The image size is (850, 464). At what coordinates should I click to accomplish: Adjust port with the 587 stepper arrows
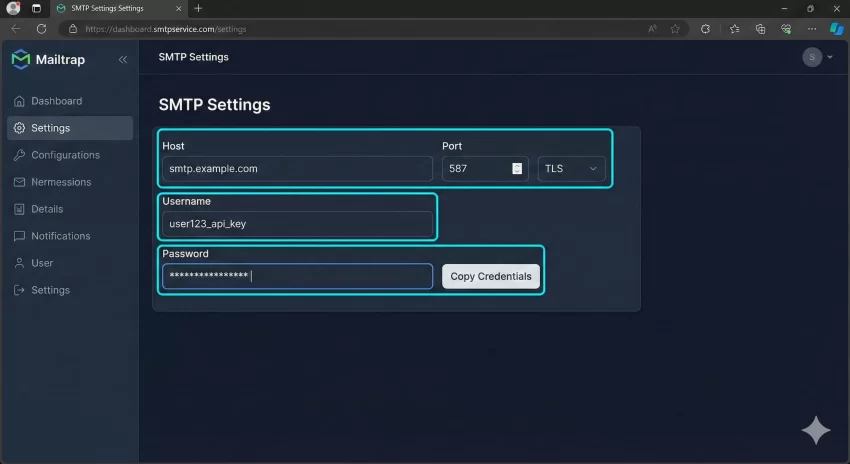(517, 169)
